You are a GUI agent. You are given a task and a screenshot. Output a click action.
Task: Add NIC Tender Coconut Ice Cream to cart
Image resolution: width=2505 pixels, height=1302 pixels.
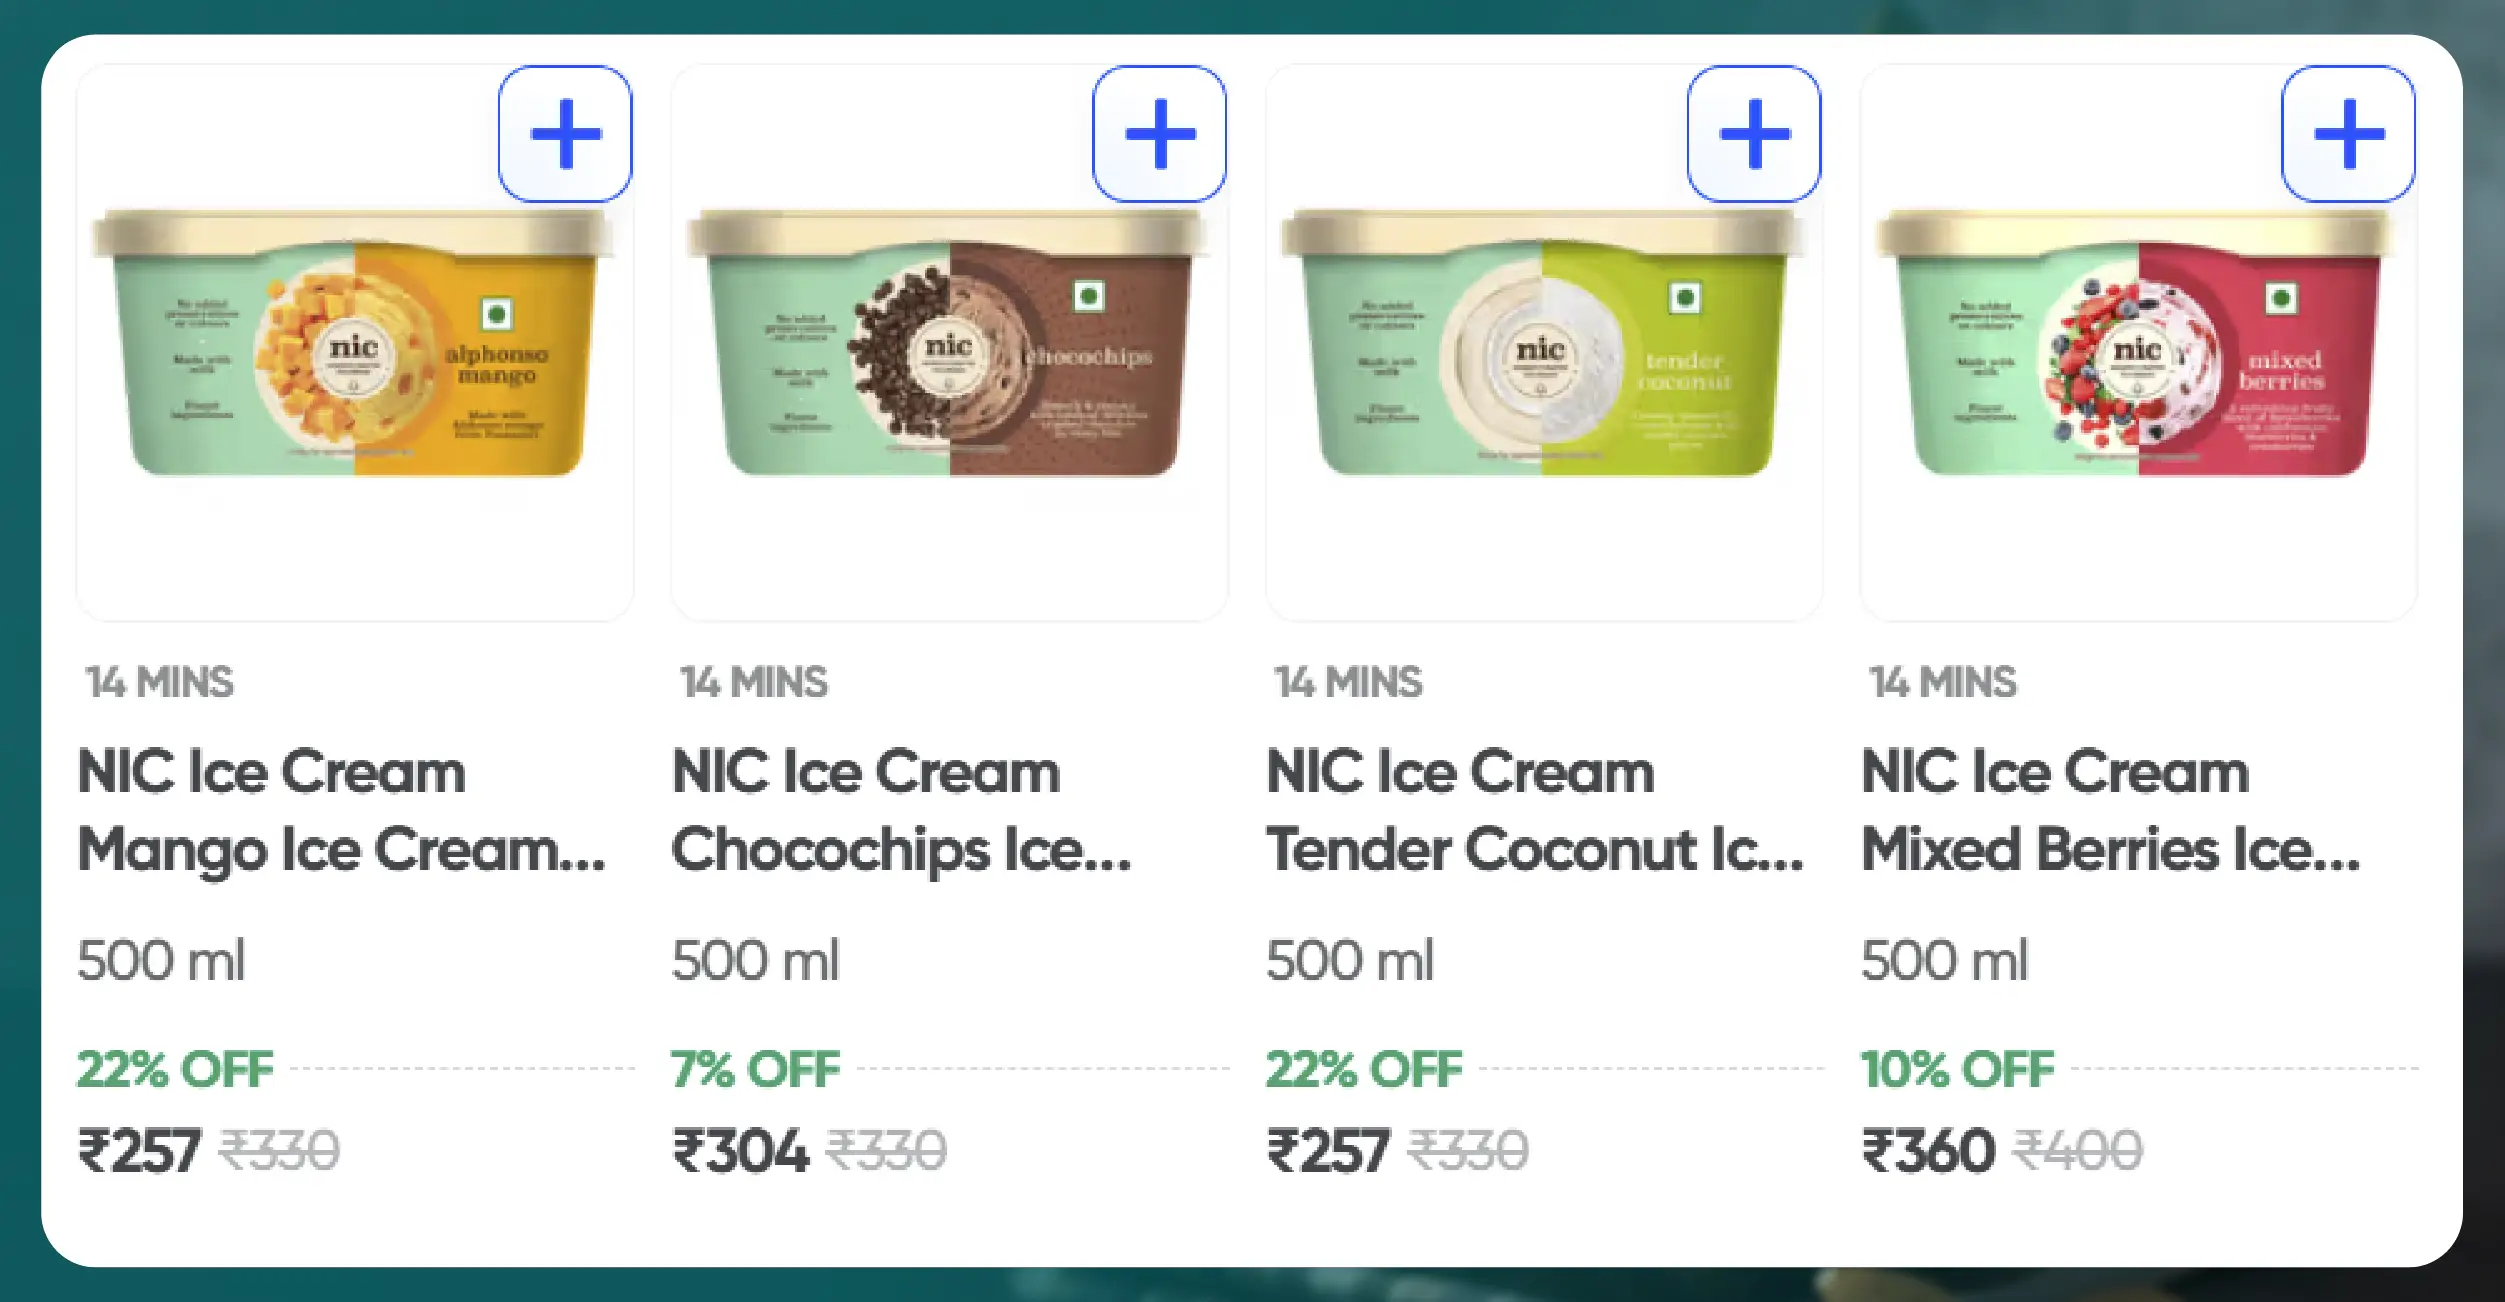click(1753, 134)
